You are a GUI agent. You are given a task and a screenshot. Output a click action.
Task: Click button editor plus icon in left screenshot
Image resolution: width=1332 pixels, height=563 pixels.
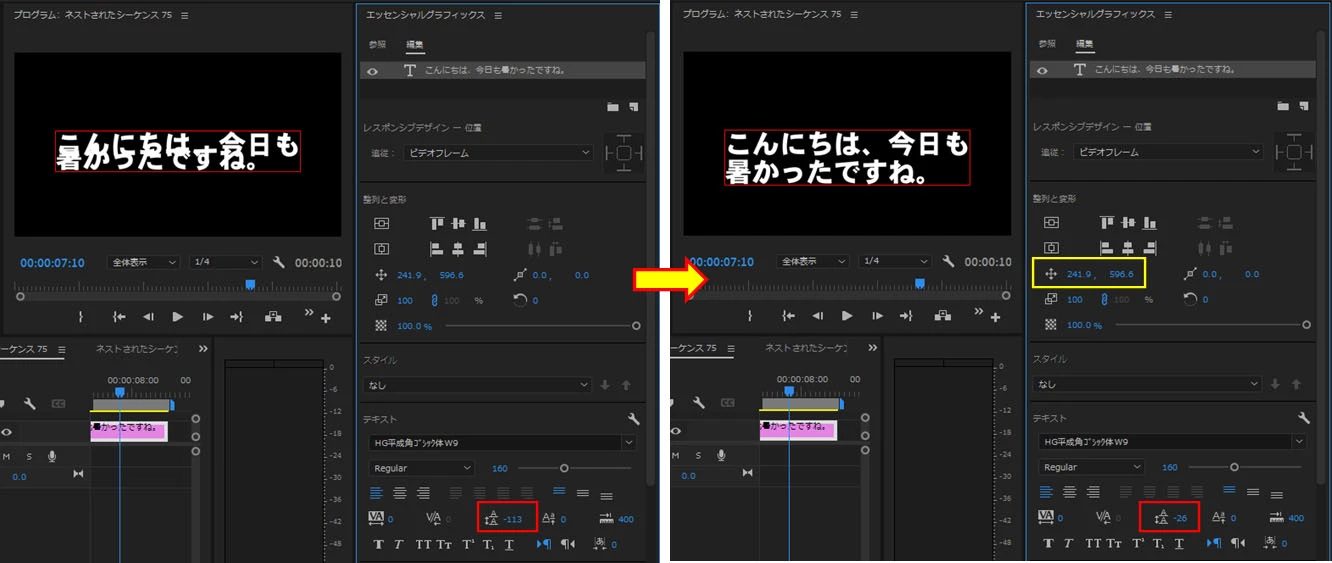tap(325, 318)
